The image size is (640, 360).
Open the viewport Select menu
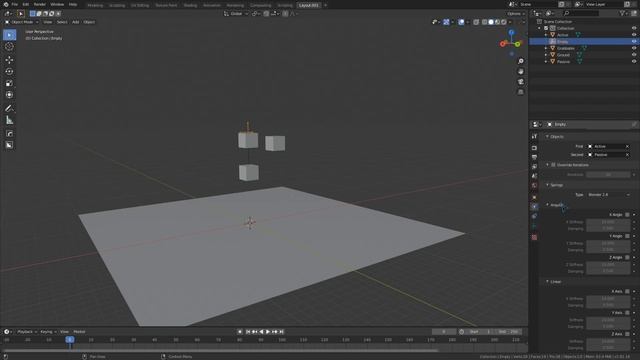pos(62,22)
